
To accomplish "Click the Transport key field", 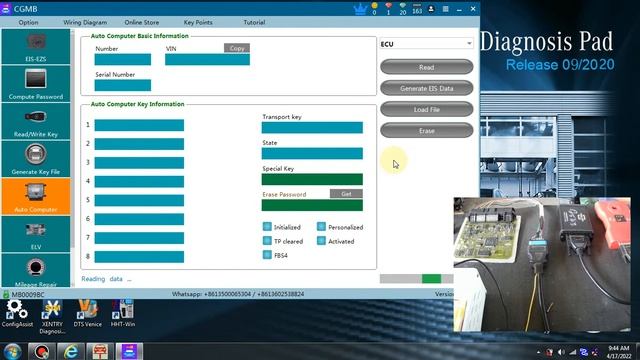I will click(312, 127).
